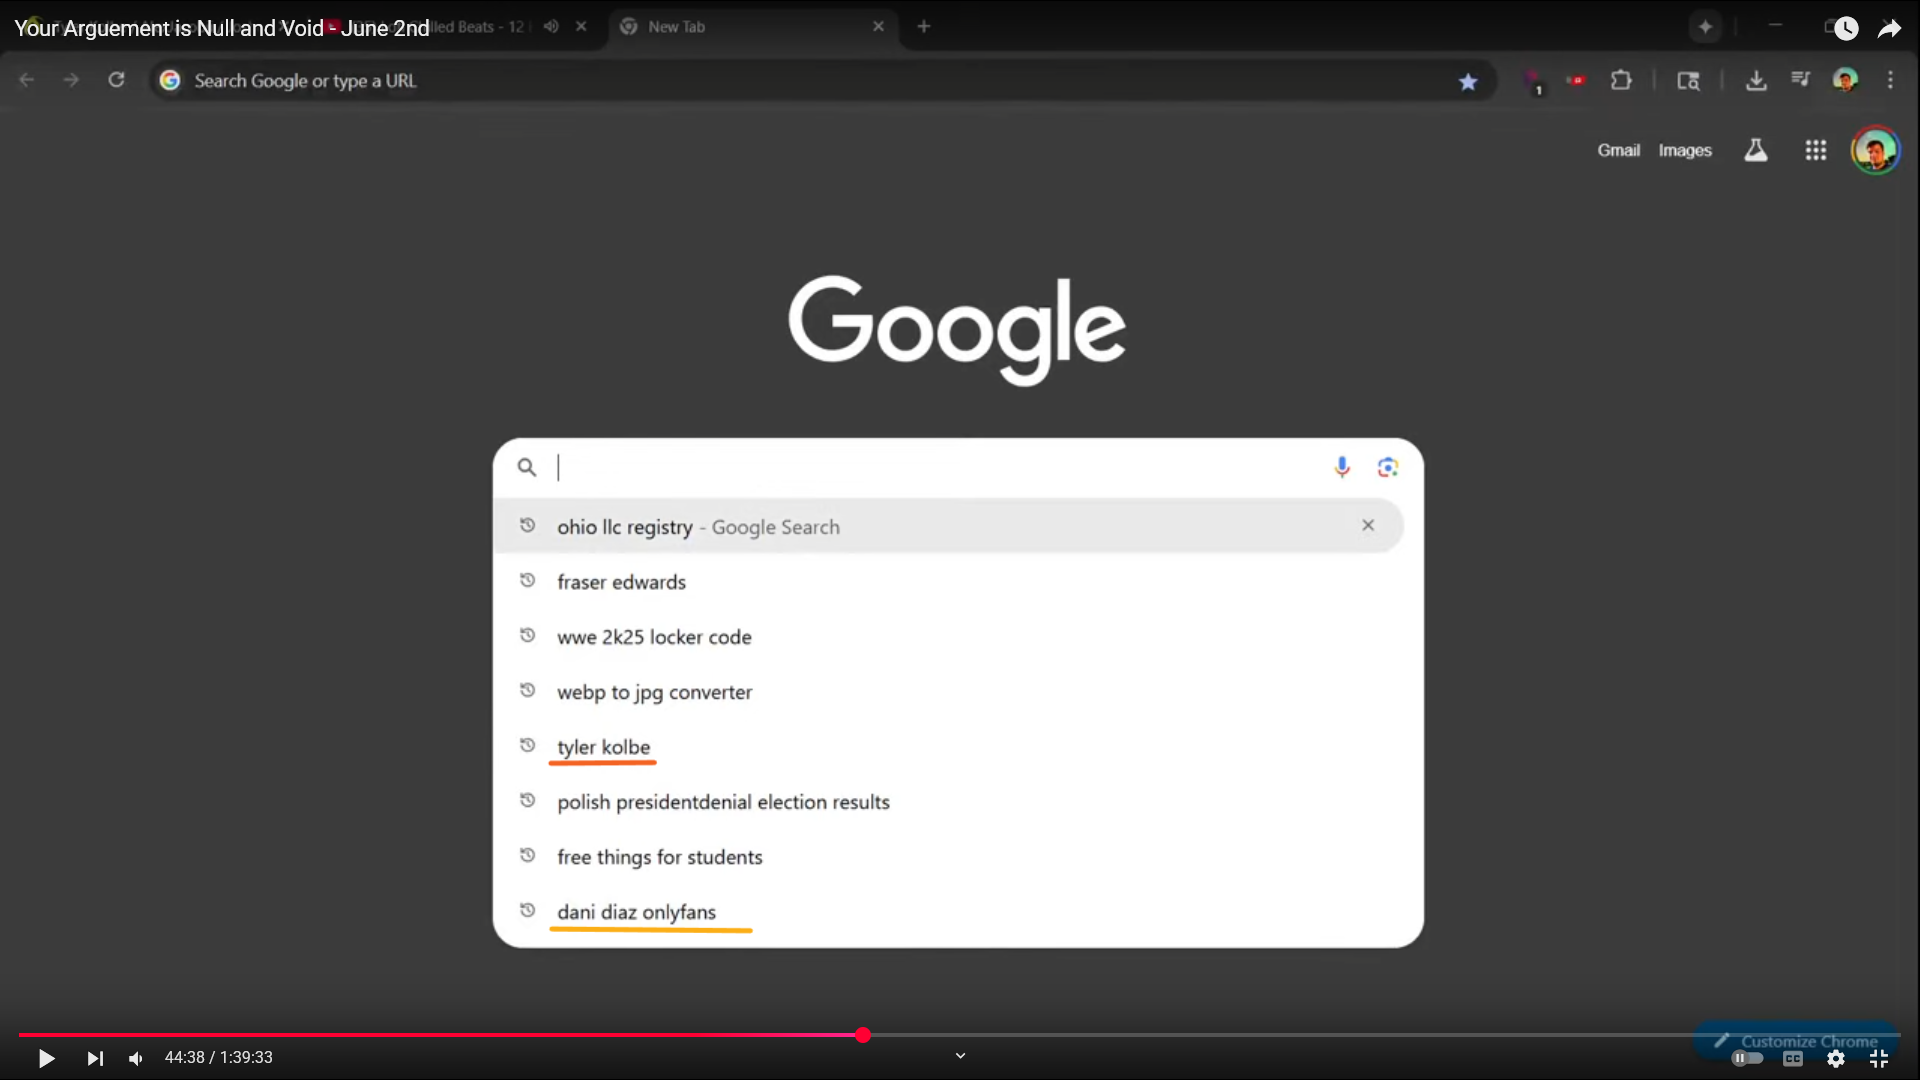Remove the ohio llc registry suggestion
The height and width of the screenshot is (1080, 1920).
pos(1368,525)
